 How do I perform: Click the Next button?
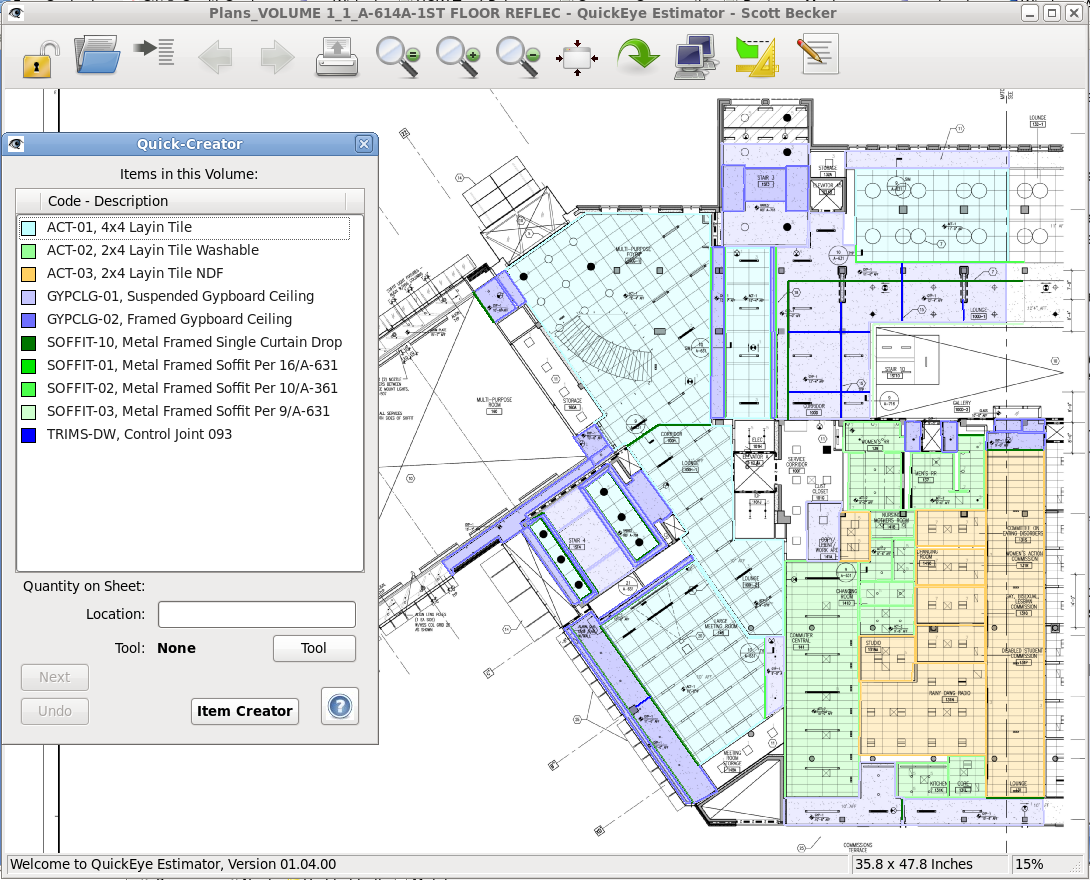point(55,677)
